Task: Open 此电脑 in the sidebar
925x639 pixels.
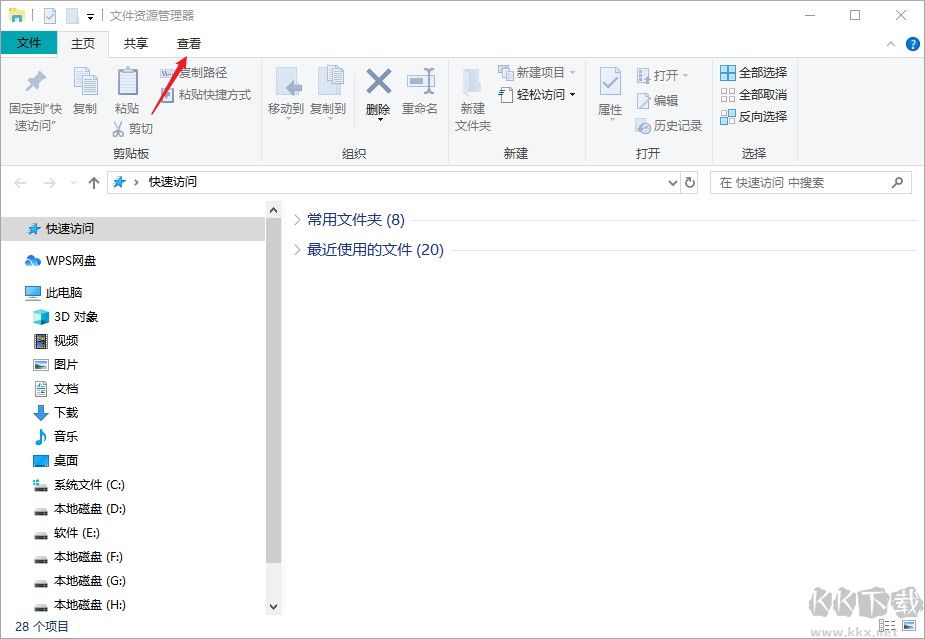Action: [x=67, y=292]
